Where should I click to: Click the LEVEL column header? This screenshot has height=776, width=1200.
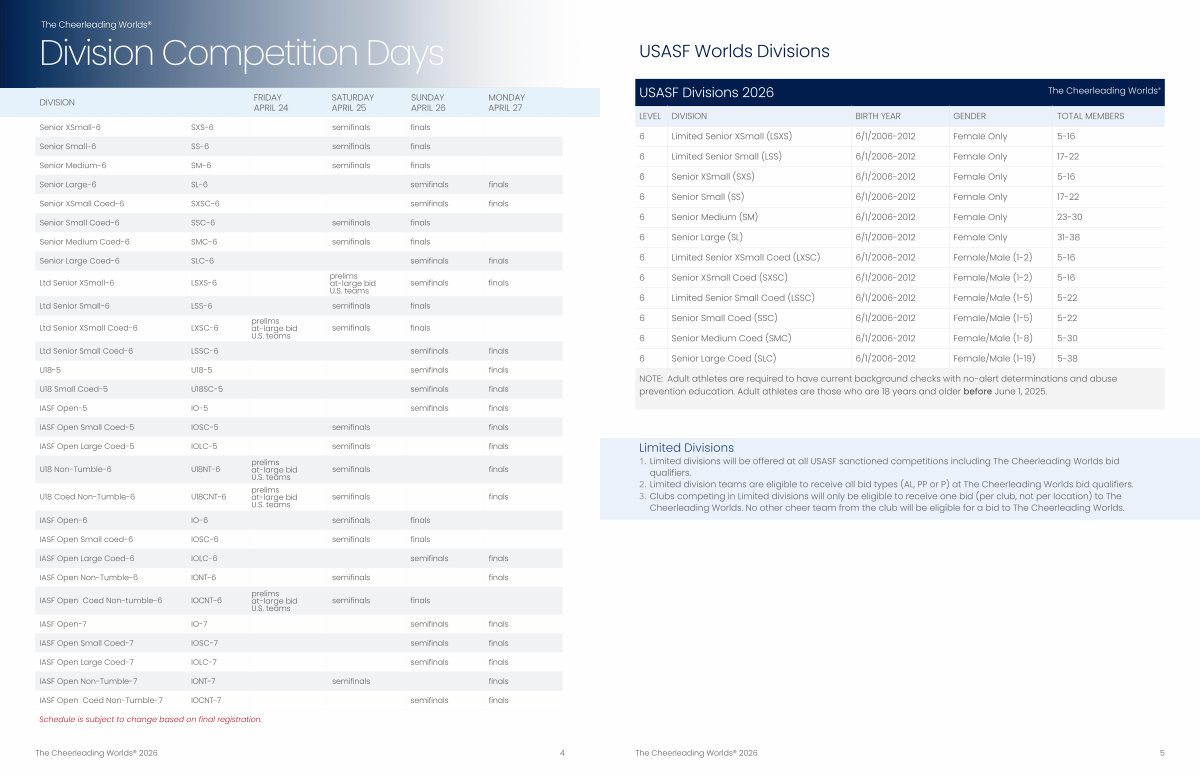(x=650, y=116)
